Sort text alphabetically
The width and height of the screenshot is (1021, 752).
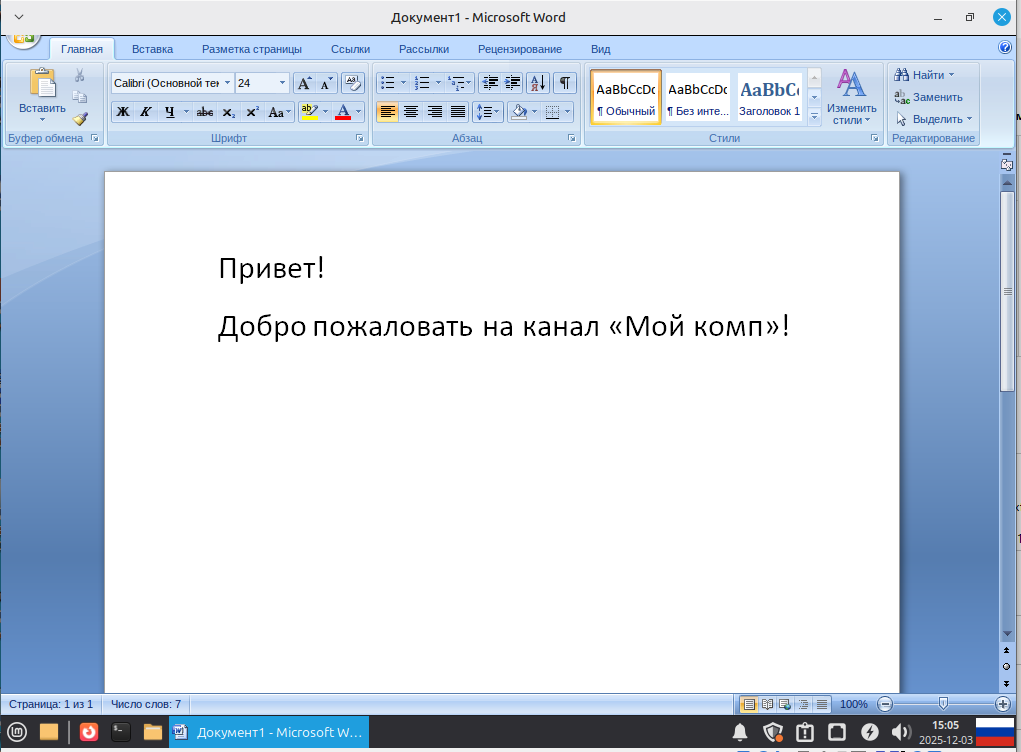click(x=538, y=83)
